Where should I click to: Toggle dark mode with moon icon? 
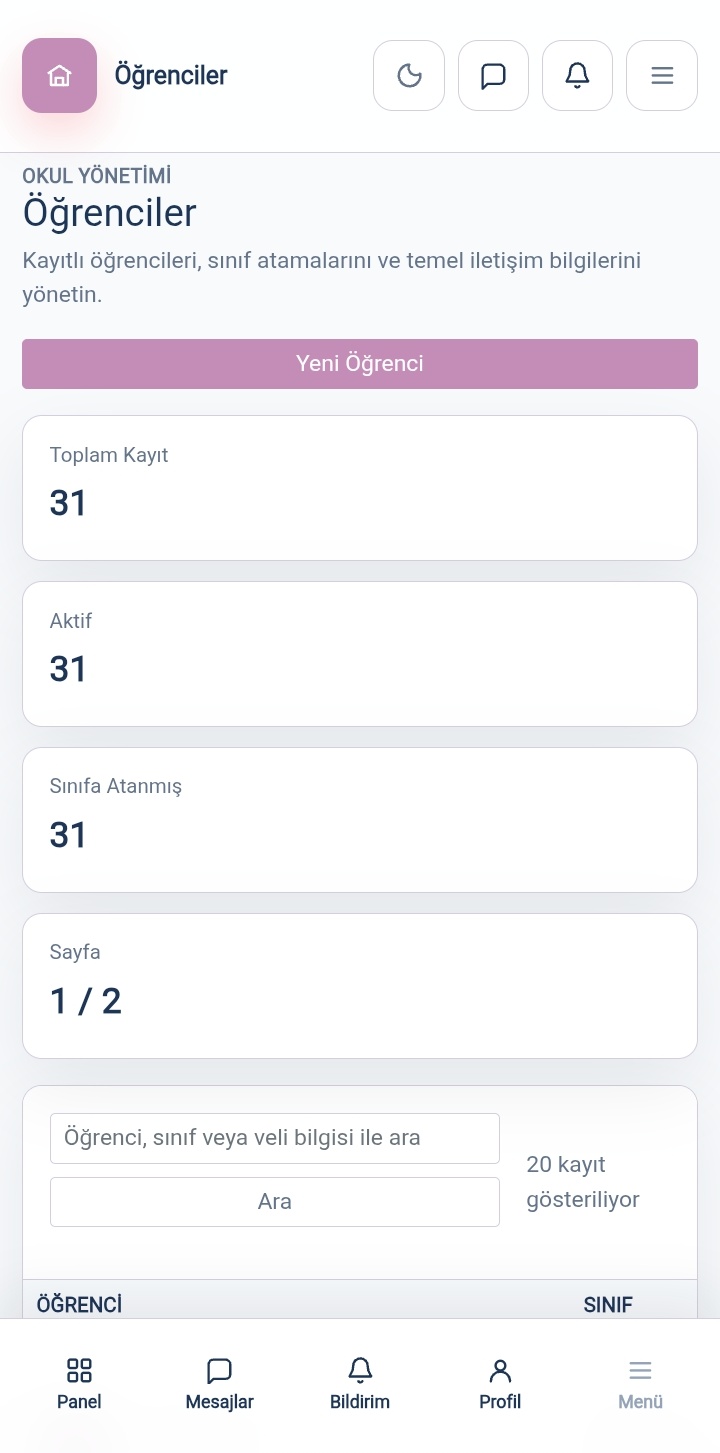pos(409,75)
